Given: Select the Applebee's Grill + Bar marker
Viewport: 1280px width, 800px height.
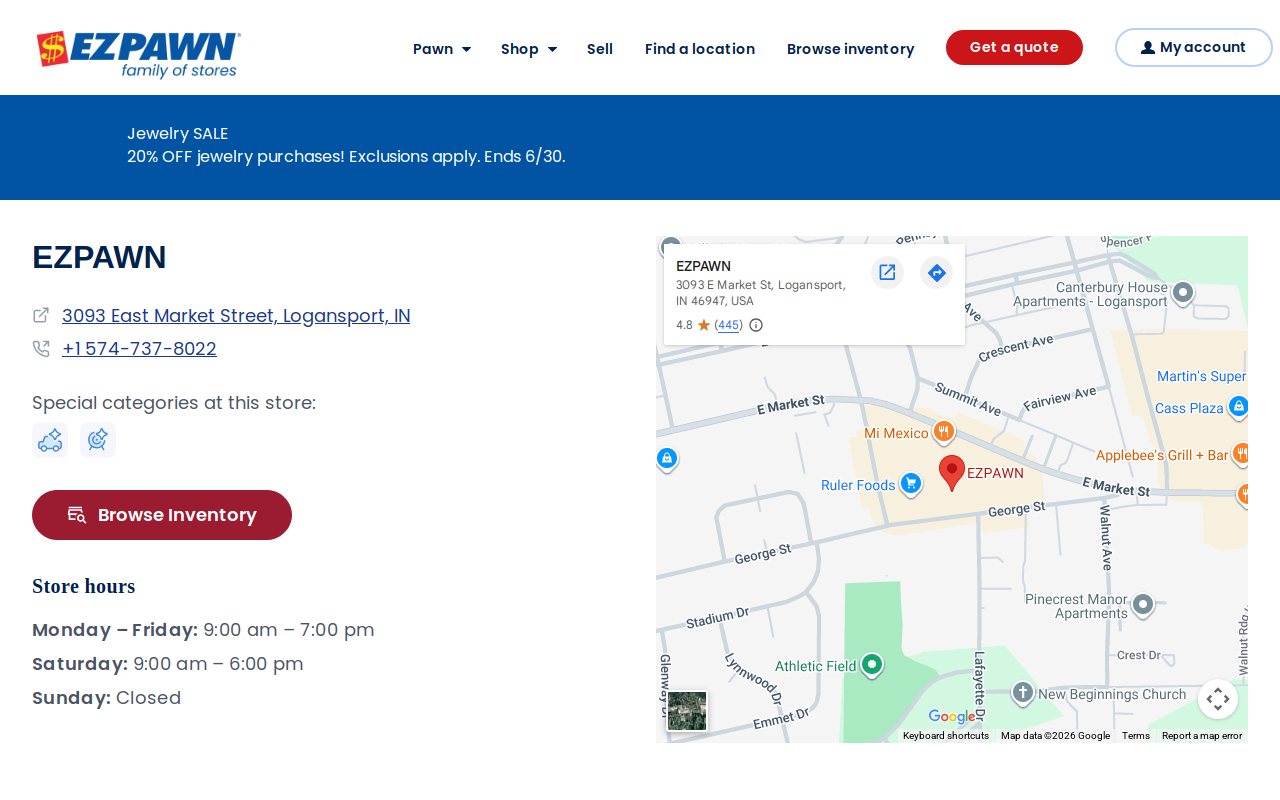Looking at the screenshot, I should pyautogui.click(x=1241, y=454).
